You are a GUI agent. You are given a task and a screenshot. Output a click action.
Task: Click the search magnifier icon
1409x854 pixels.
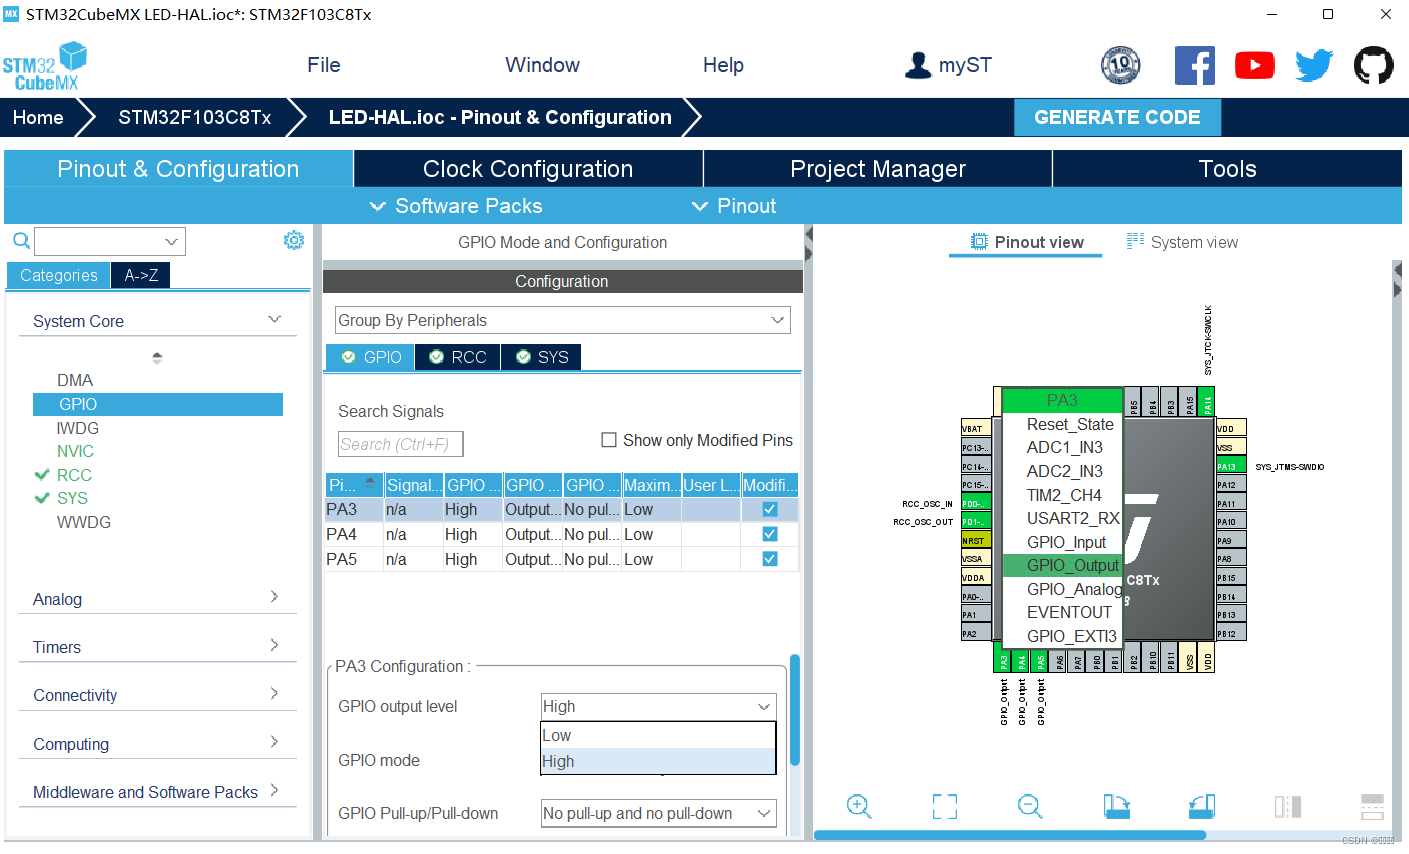21,240
